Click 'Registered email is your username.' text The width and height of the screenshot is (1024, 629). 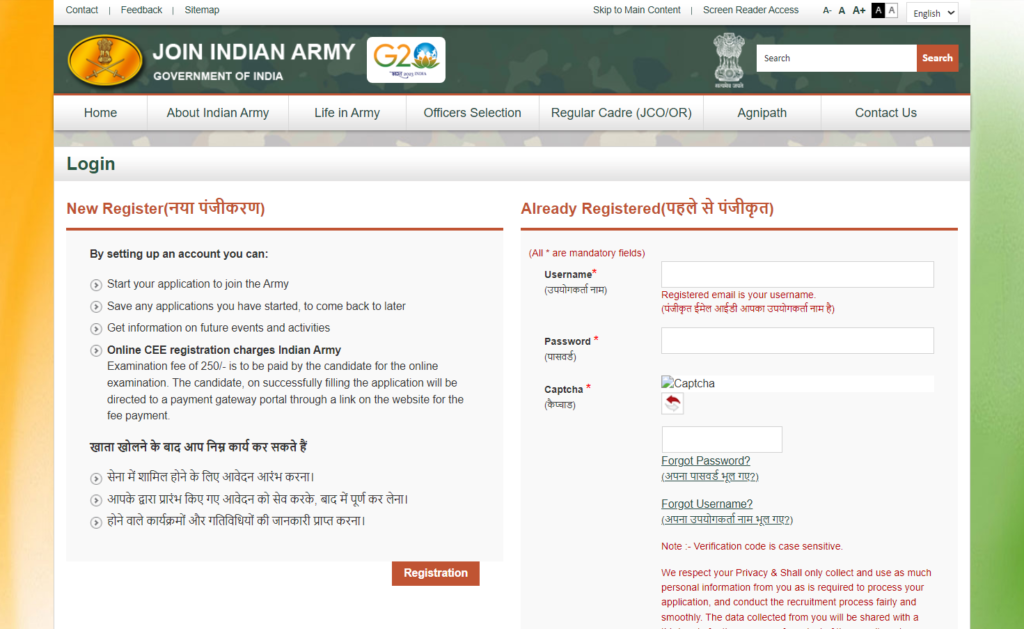point(738,295)
